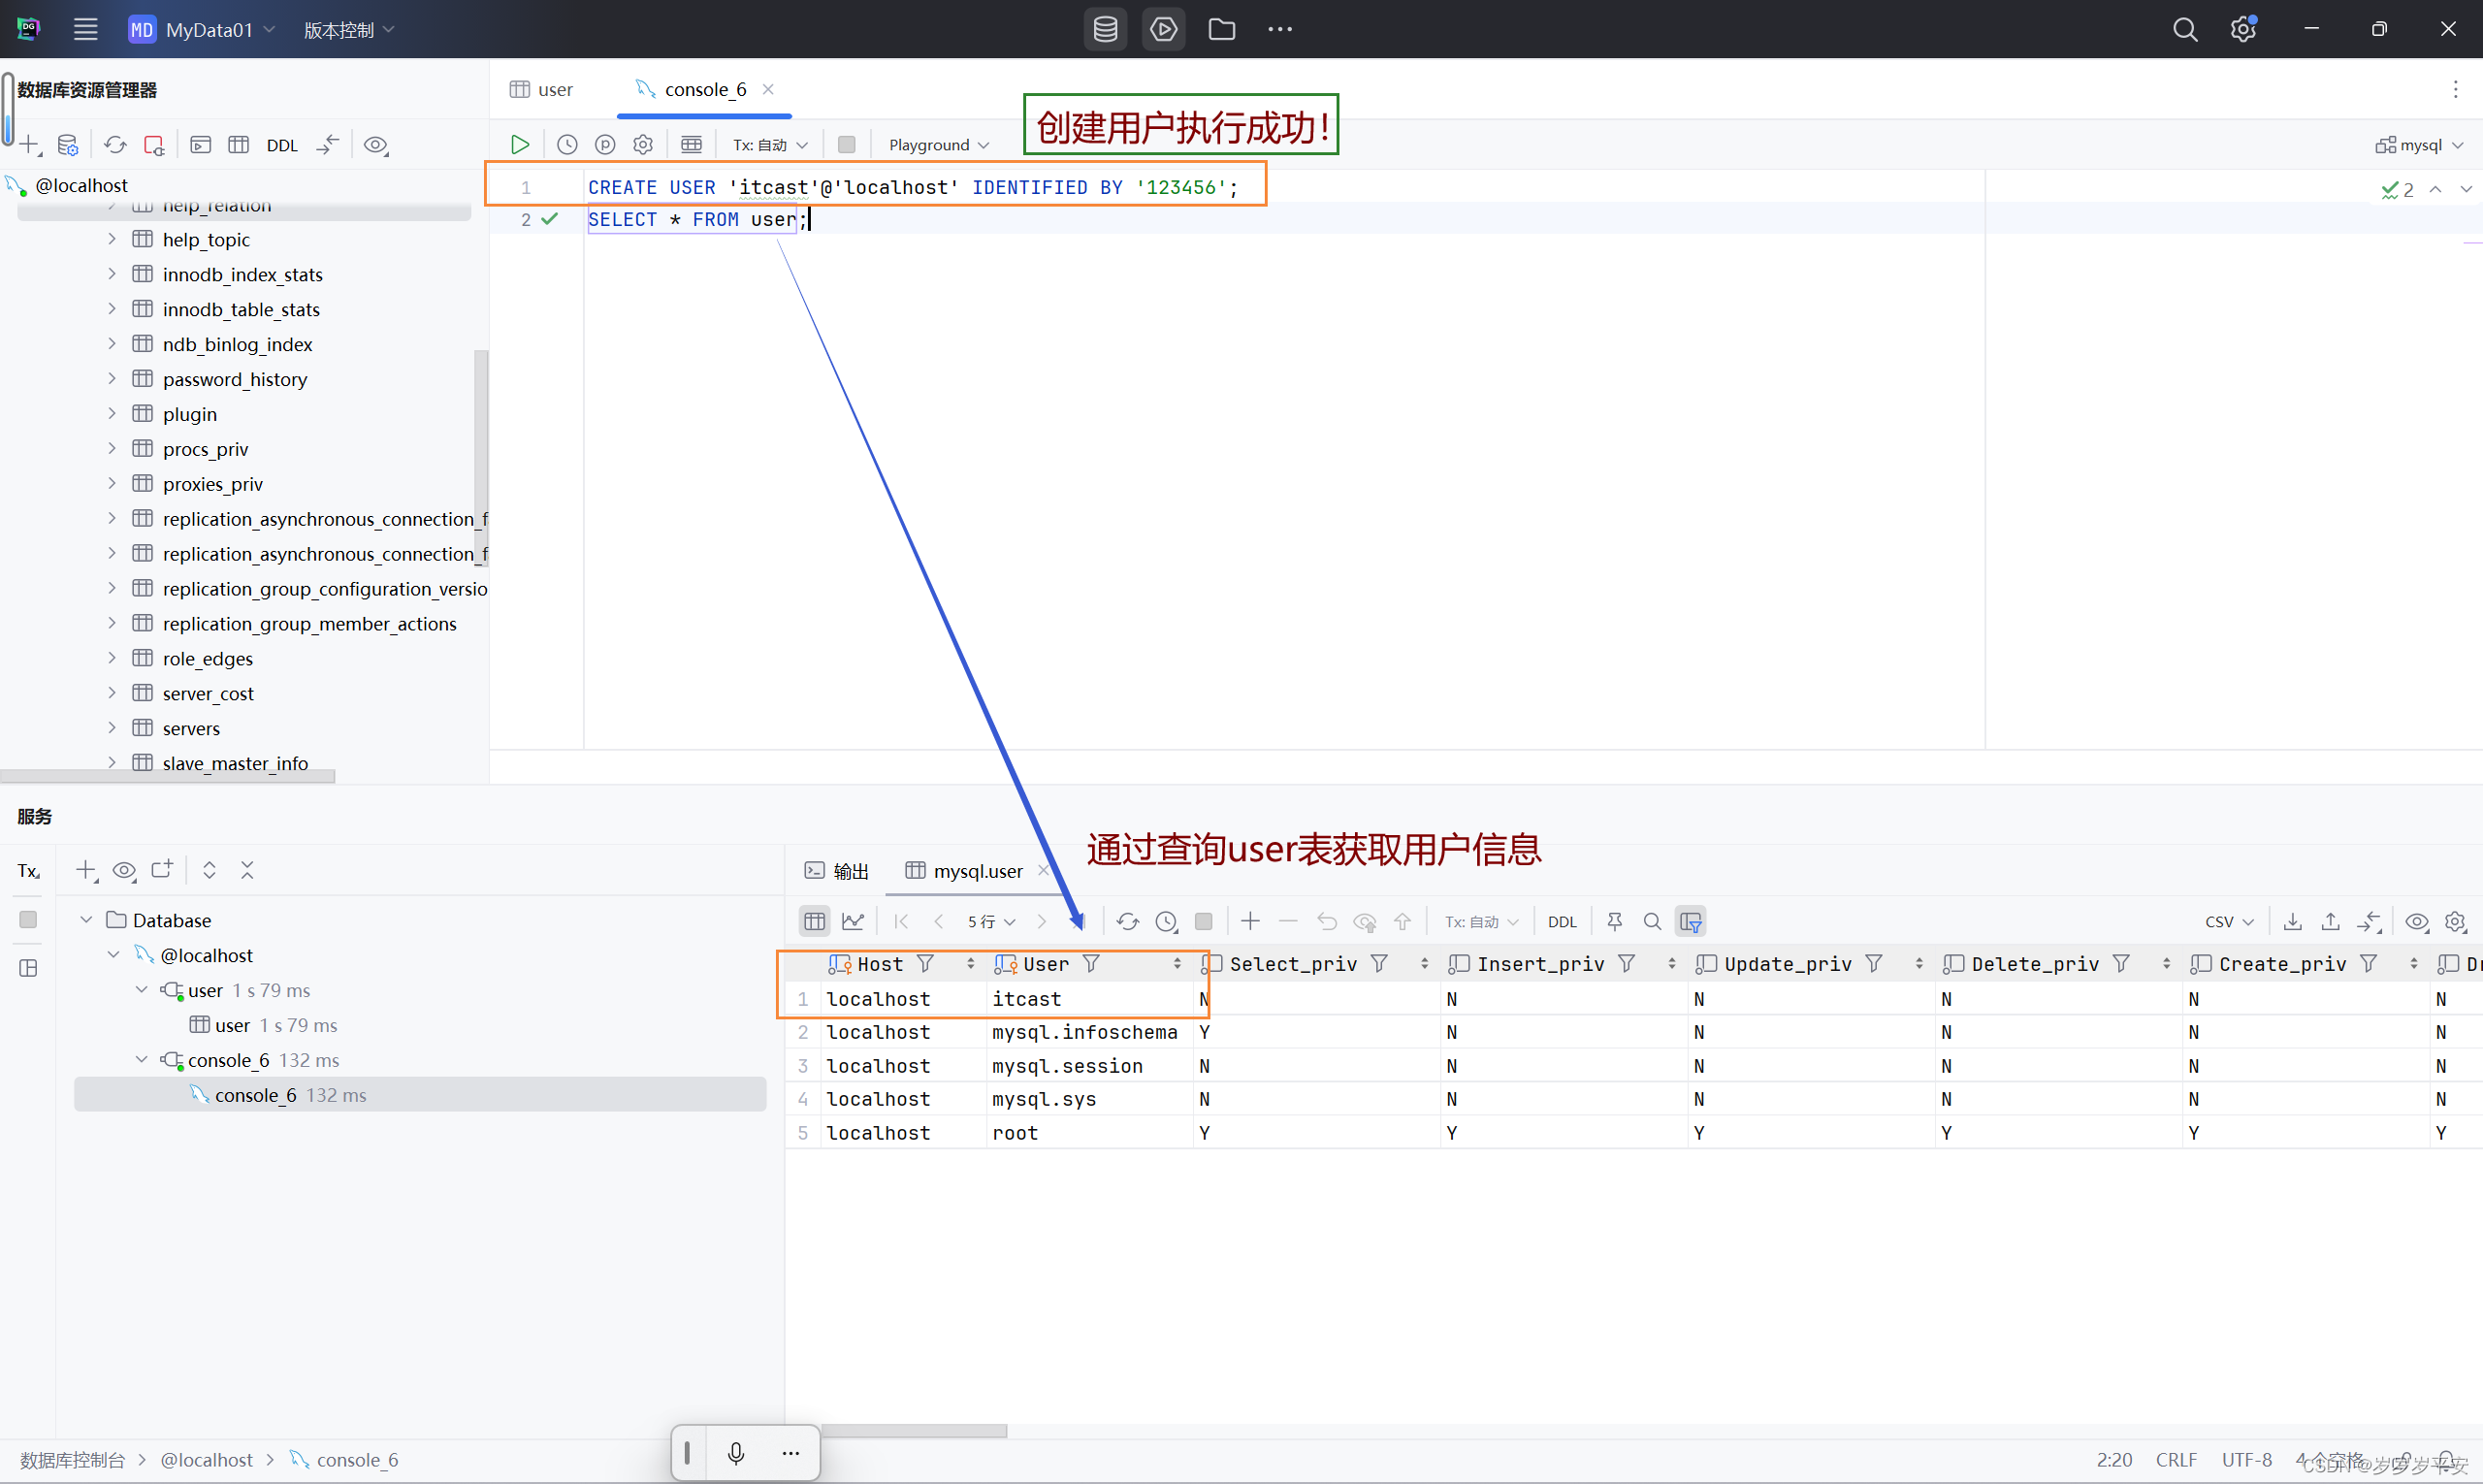Close the console_6 editor tab

tap(768, 89)
